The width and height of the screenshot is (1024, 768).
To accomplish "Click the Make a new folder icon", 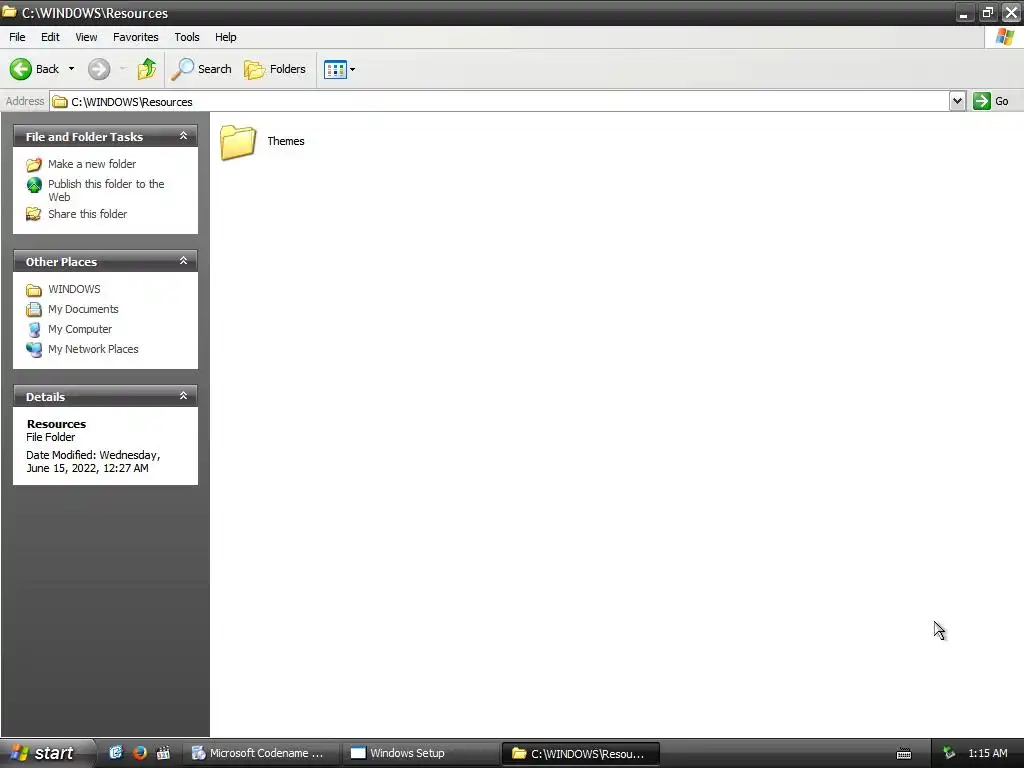I will point(34,165).
